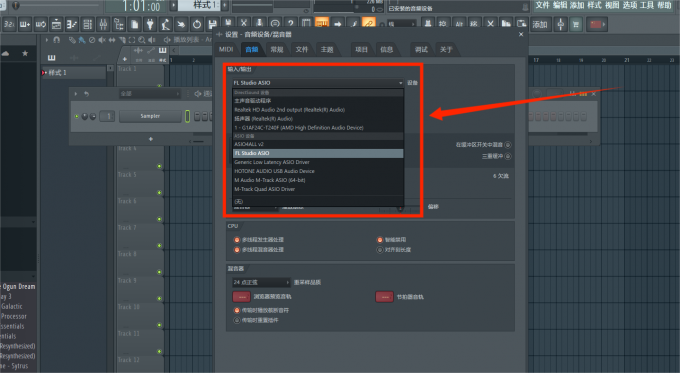The height and width of the screenshot is (373, 680).
Task: Click the browser file-tree toolbar icon
Action: tap(119, 24)
